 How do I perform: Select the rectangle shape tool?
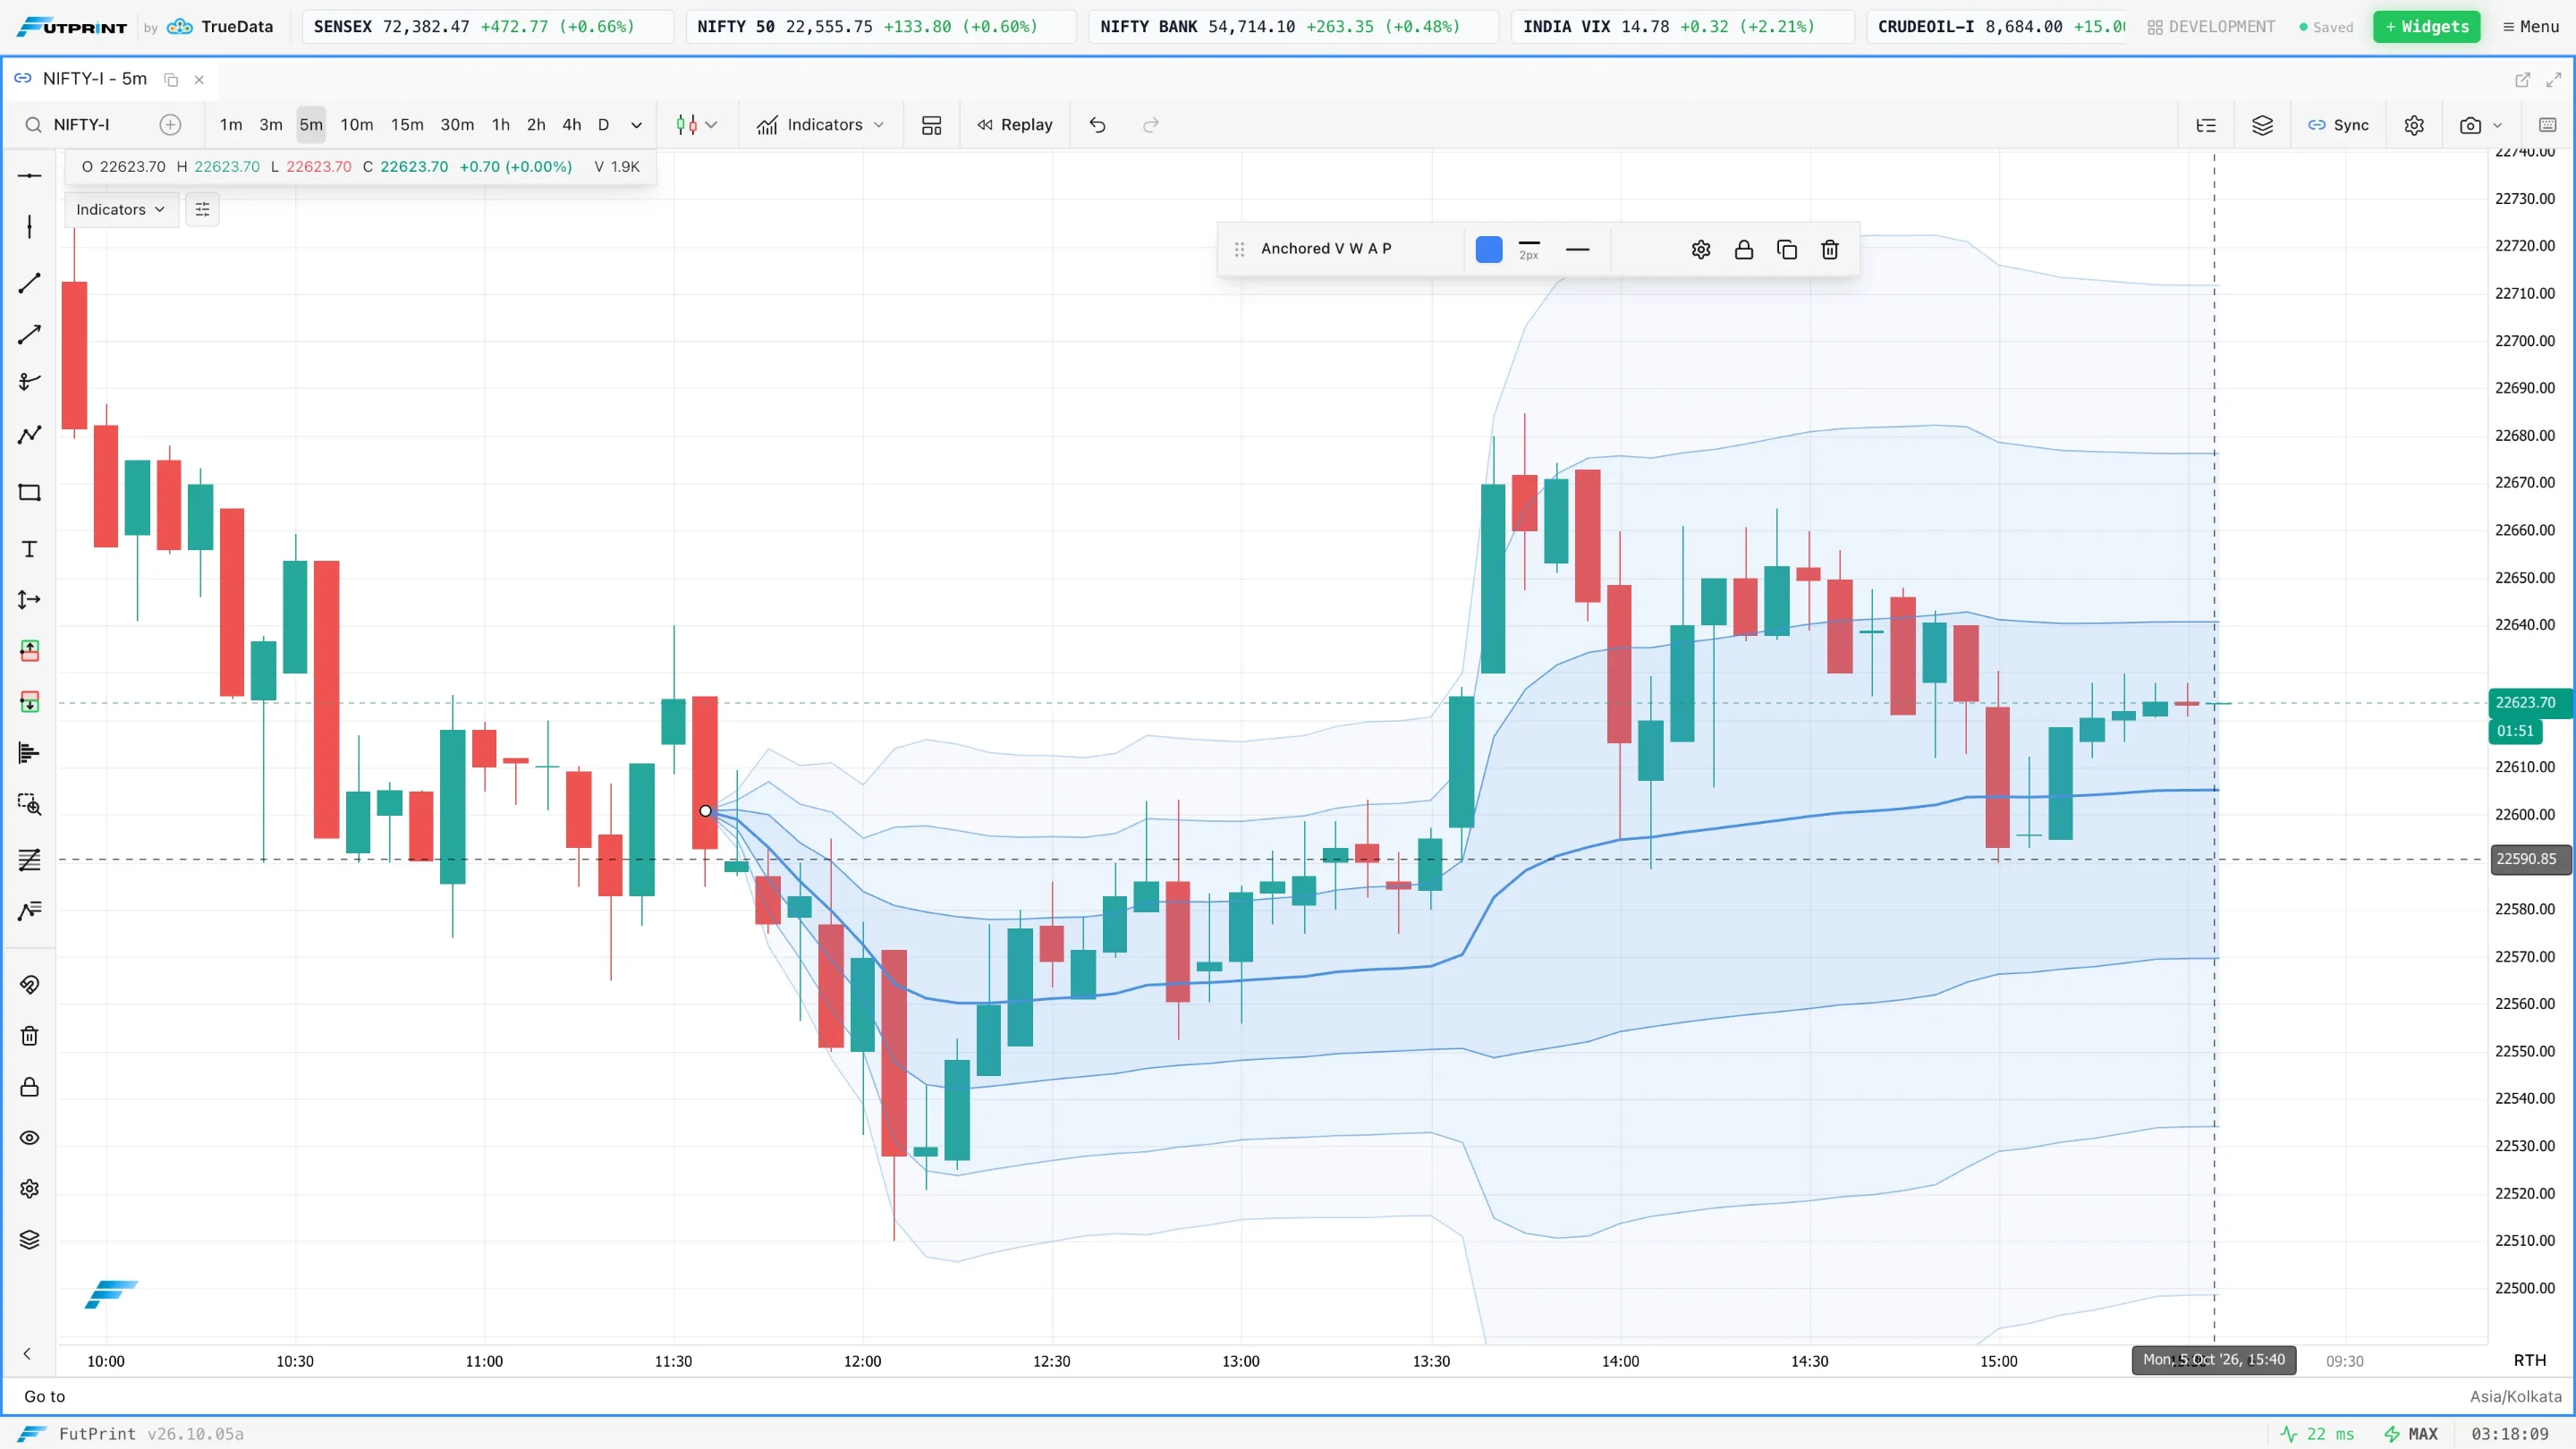click(x=29, y=492)
